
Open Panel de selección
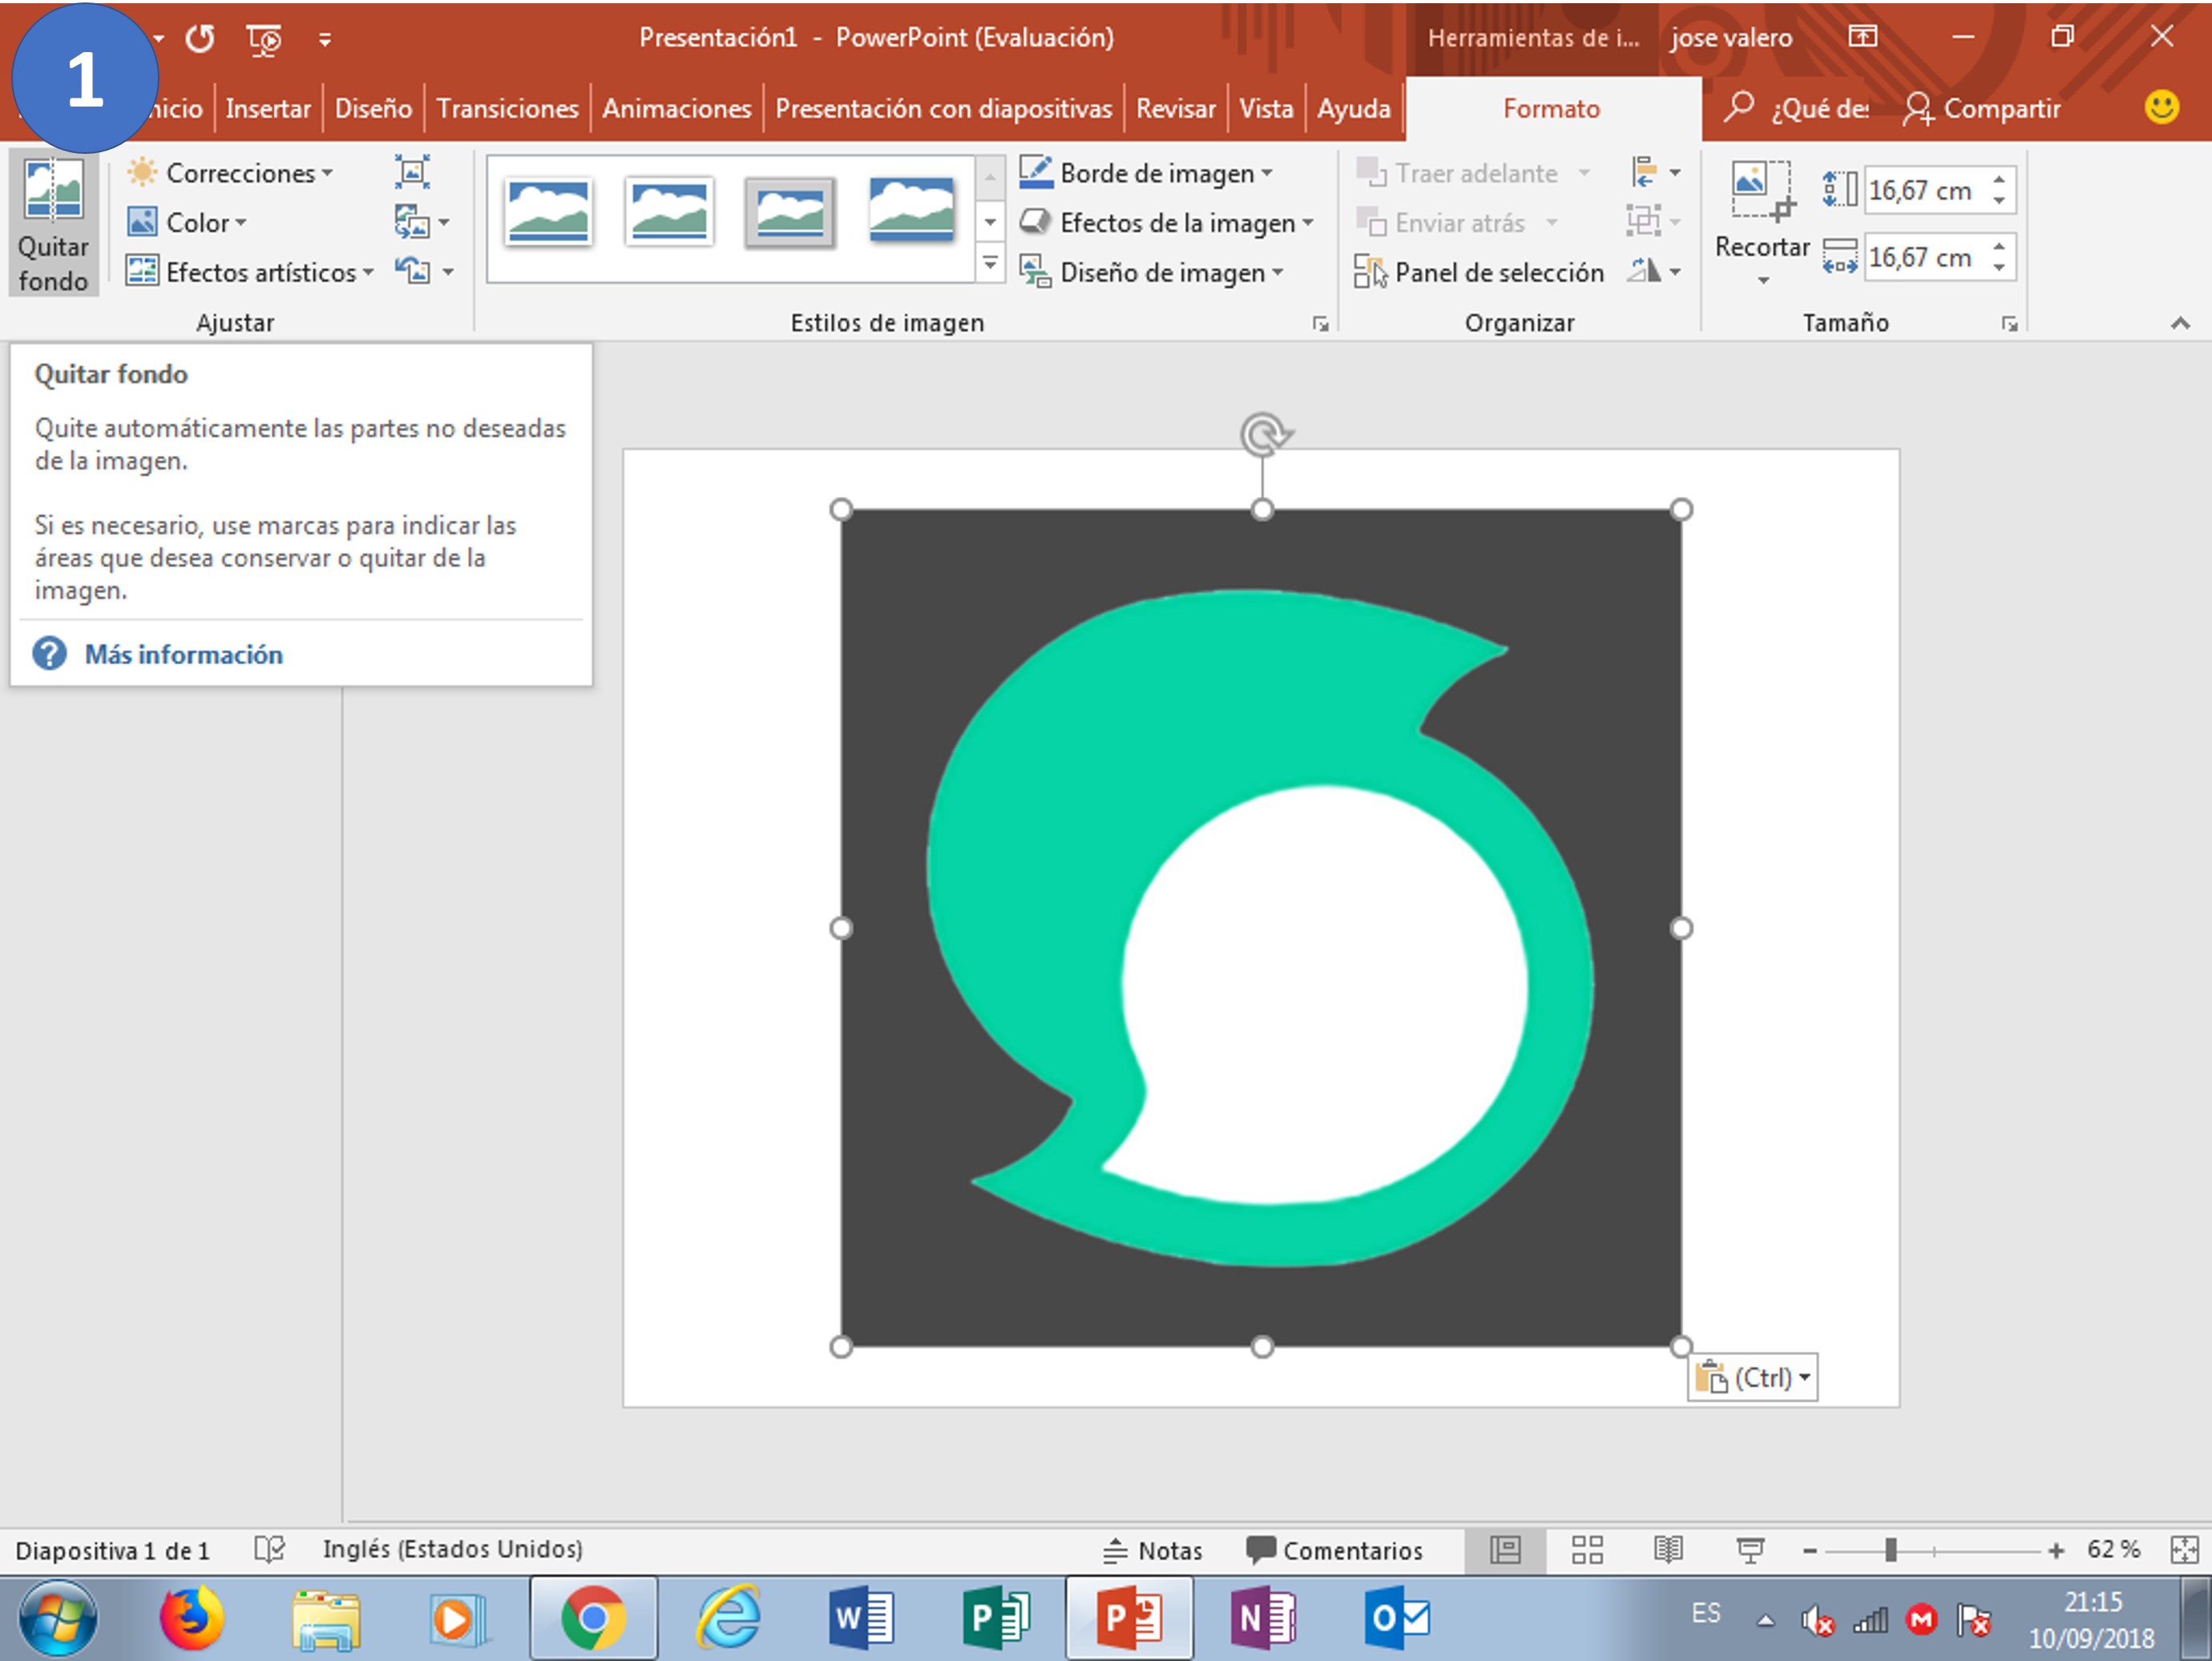tap(1479, 272)
